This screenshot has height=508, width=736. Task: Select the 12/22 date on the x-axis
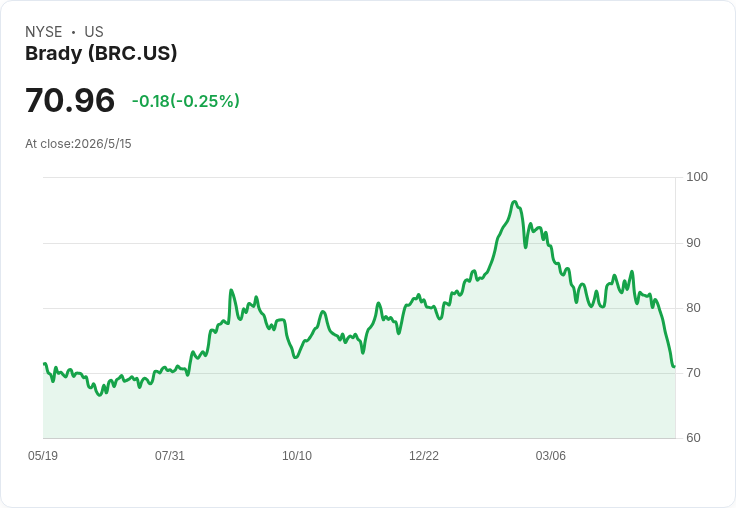tap(424, 455)
